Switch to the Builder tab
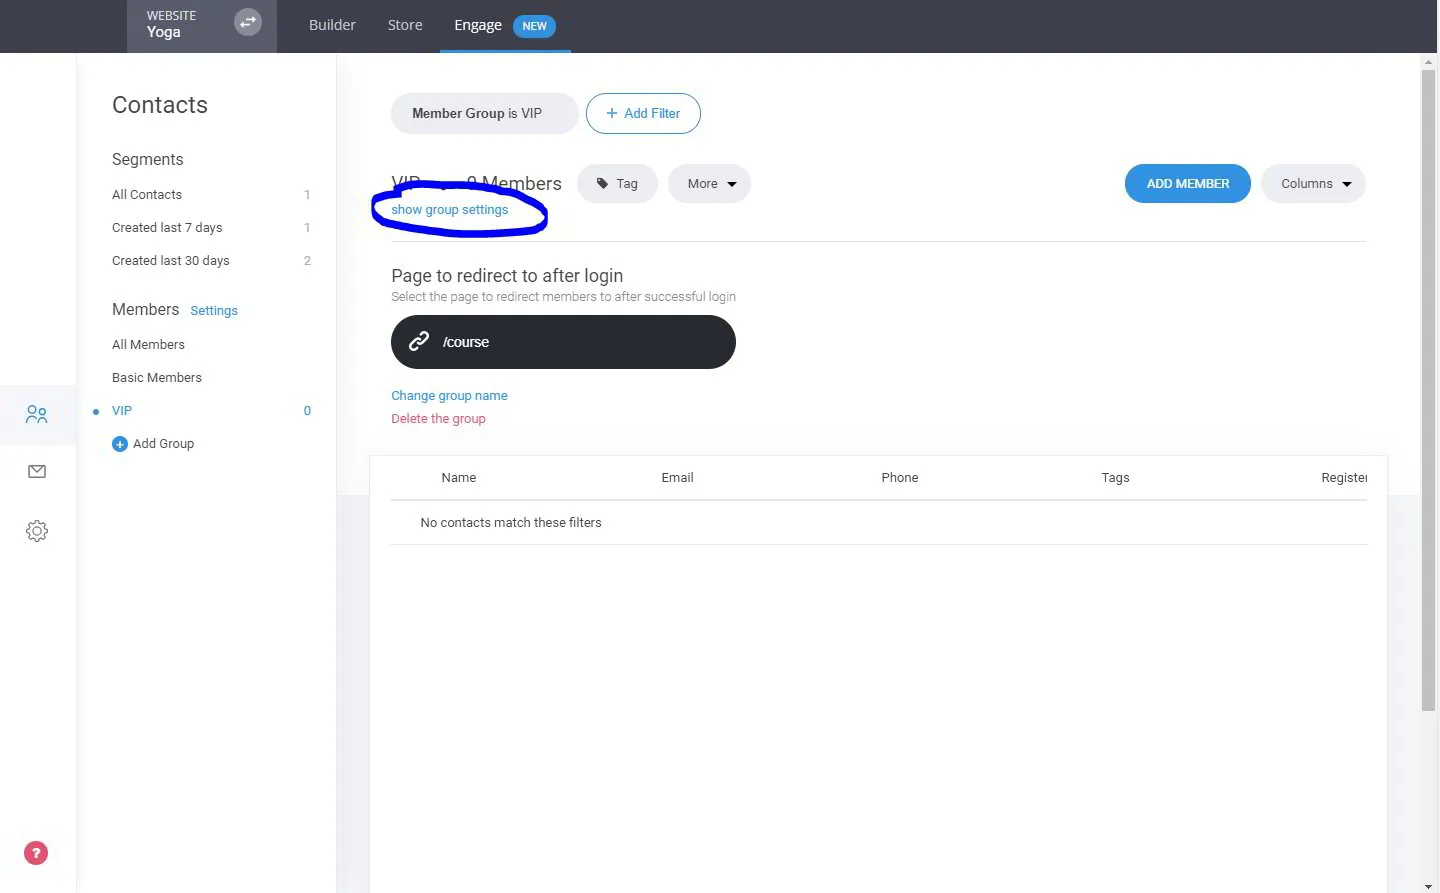 [x=332, y=25]
